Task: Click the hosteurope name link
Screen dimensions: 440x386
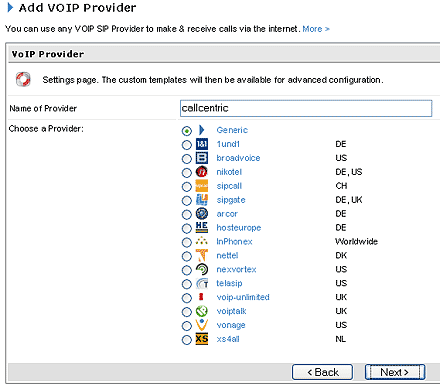Action: [239, 228]
